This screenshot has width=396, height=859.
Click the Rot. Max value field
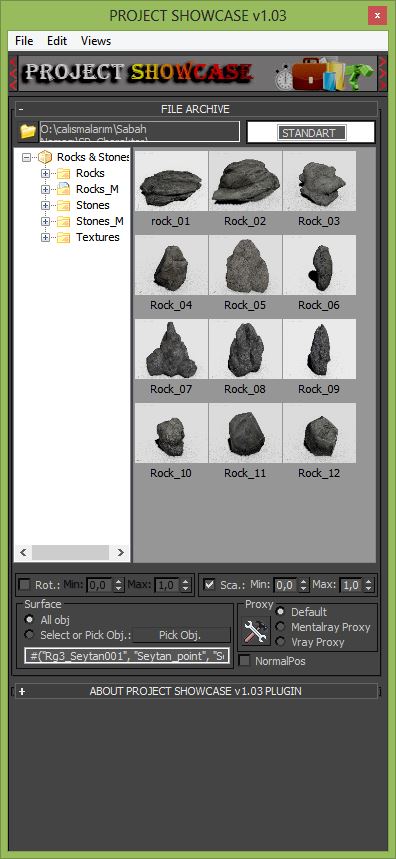coord(167,585)
